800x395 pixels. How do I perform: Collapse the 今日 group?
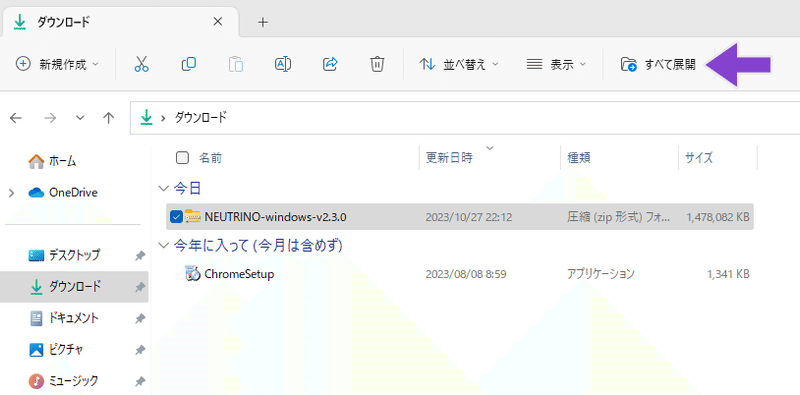(x=163, y=188)
